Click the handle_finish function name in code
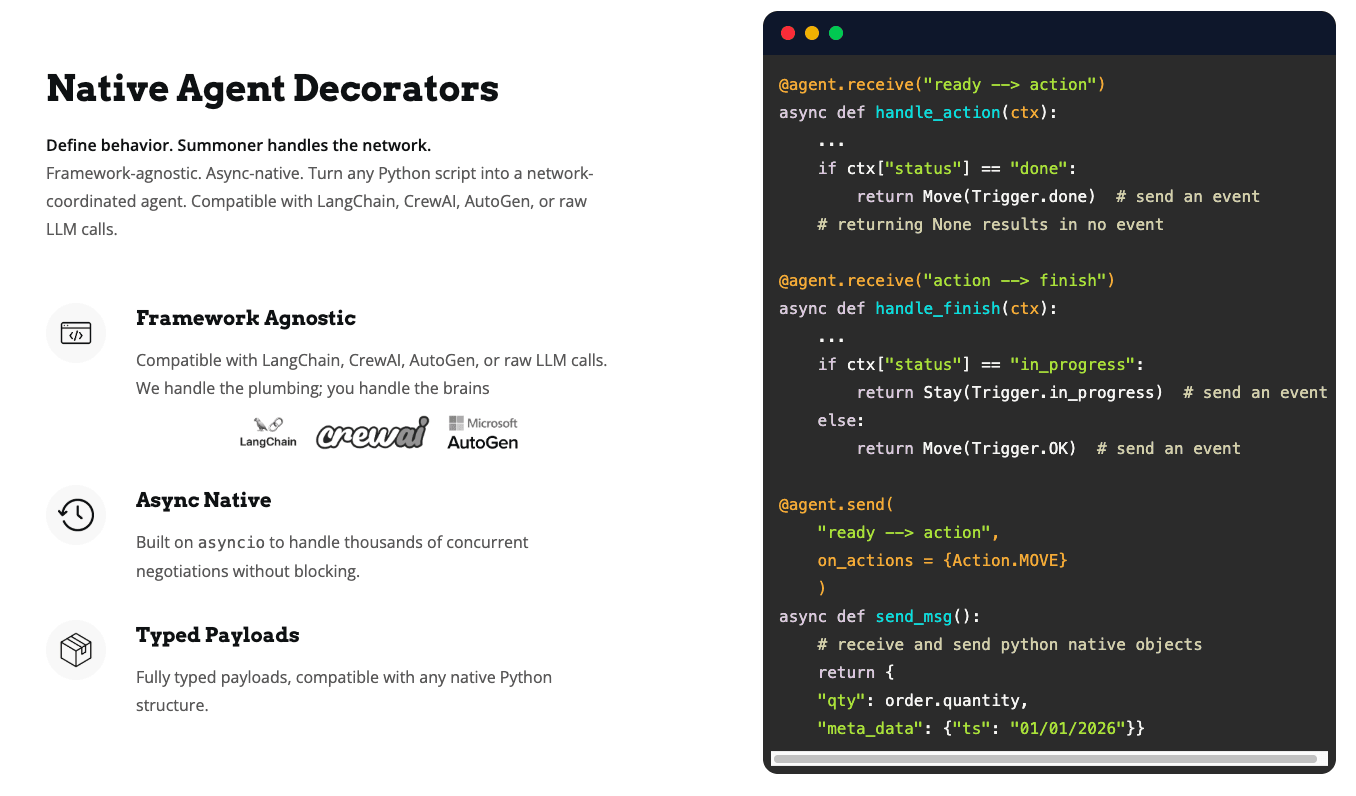Viewport: 1356px width, 796px height. click(937, 308)
